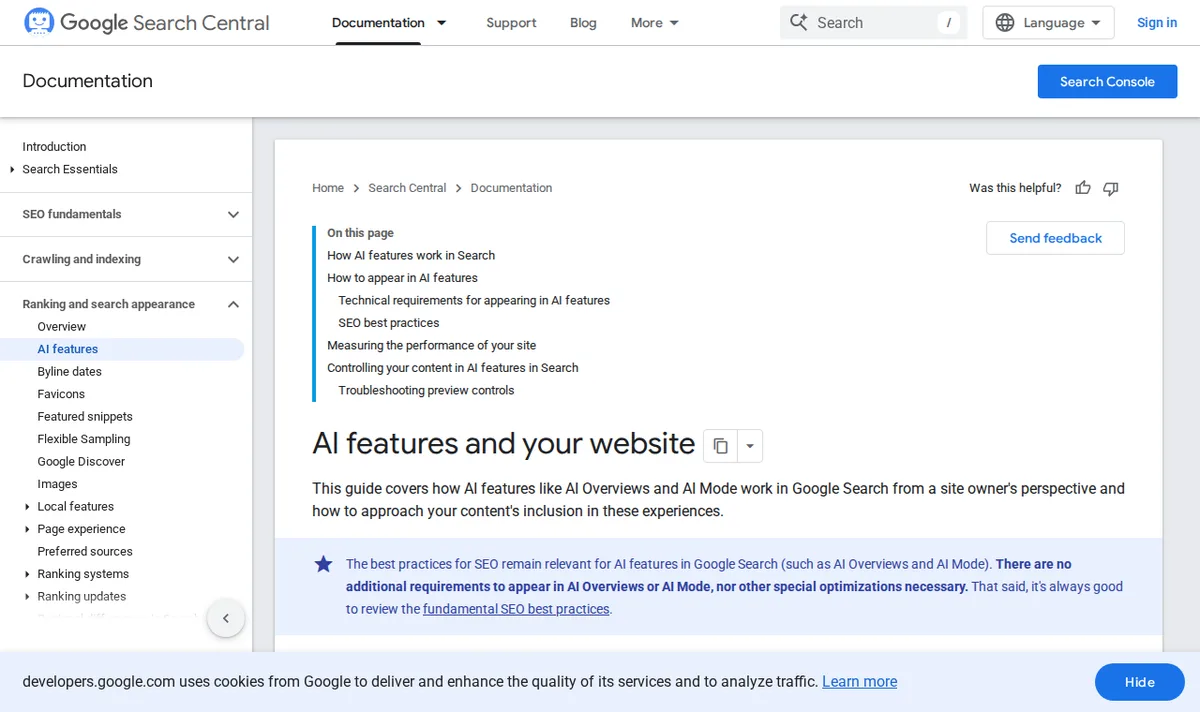
Task: Open Introduction in the sidebar
Action: coord(54,146)
